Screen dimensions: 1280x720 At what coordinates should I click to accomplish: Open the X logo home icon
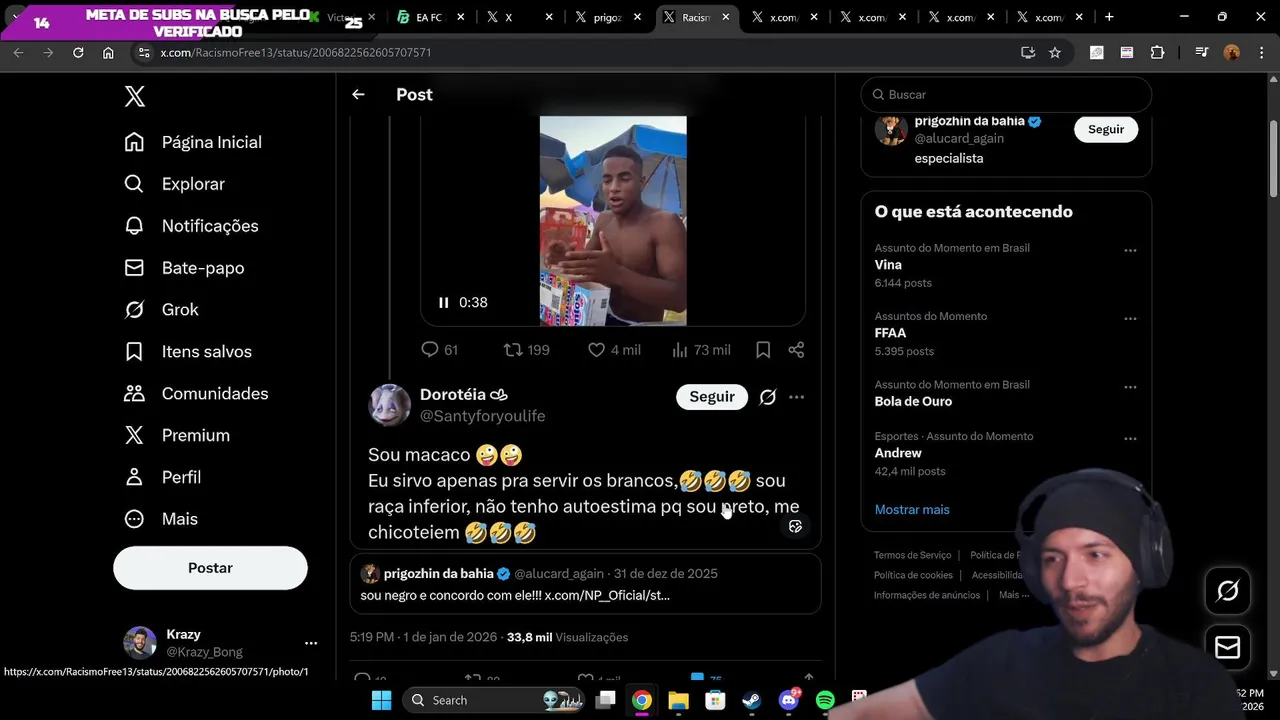coord(135,97)
